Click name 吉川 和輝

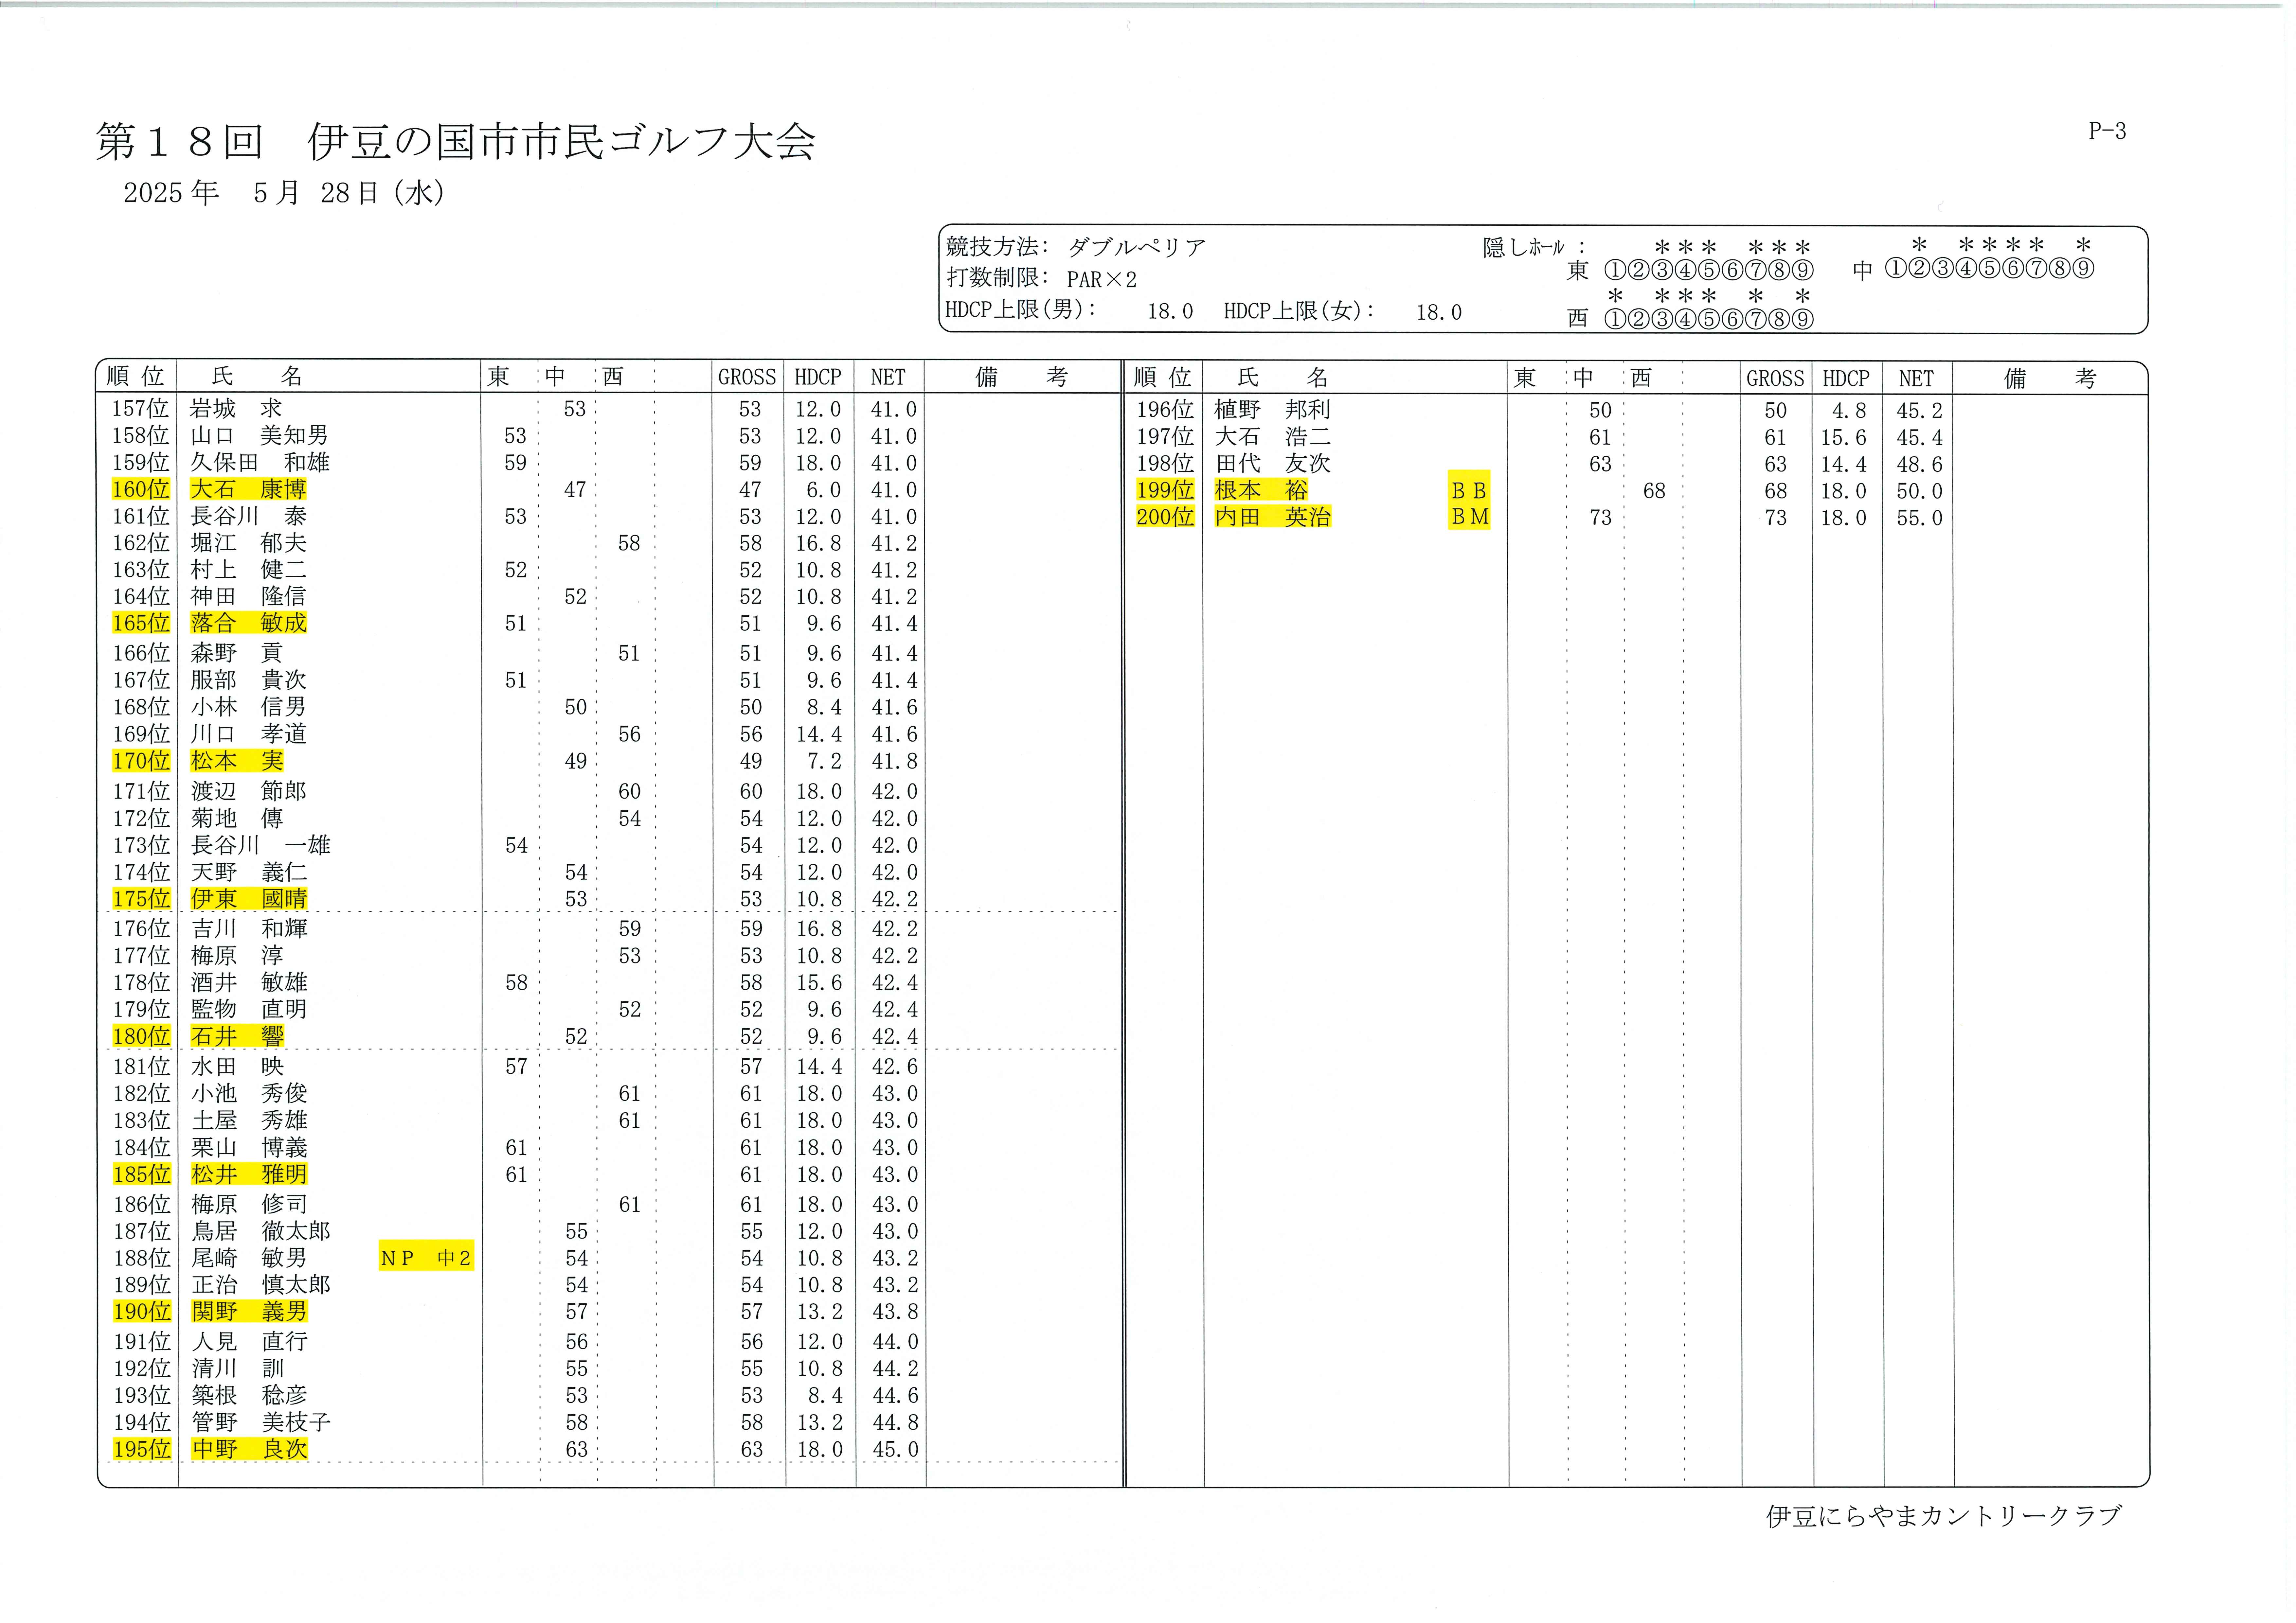pyautogui.click(x=249, y=929)
